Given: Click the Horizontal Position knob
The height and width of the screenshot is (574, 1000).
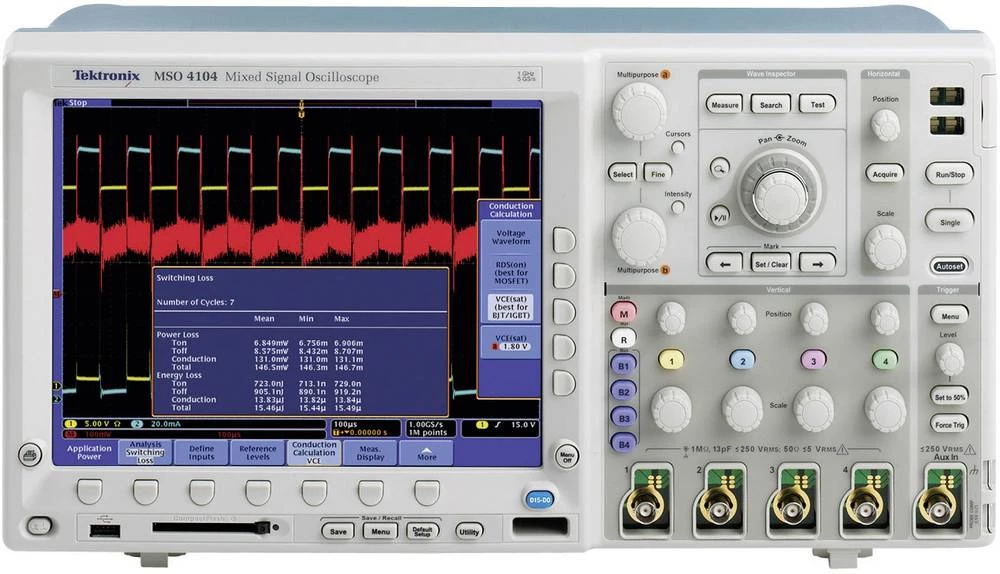Looking at the screenshot, I should (x=885, y=124).
